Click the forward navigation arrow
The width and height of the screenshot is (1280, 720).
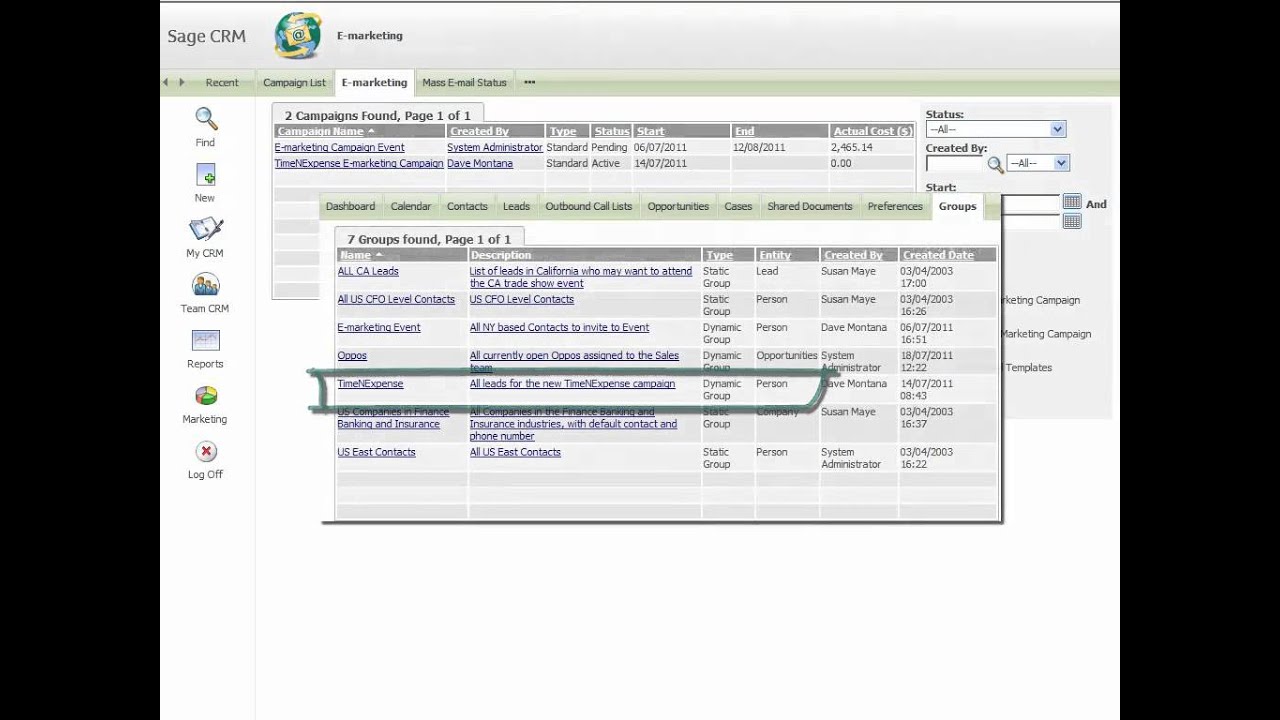pos(182,82)
